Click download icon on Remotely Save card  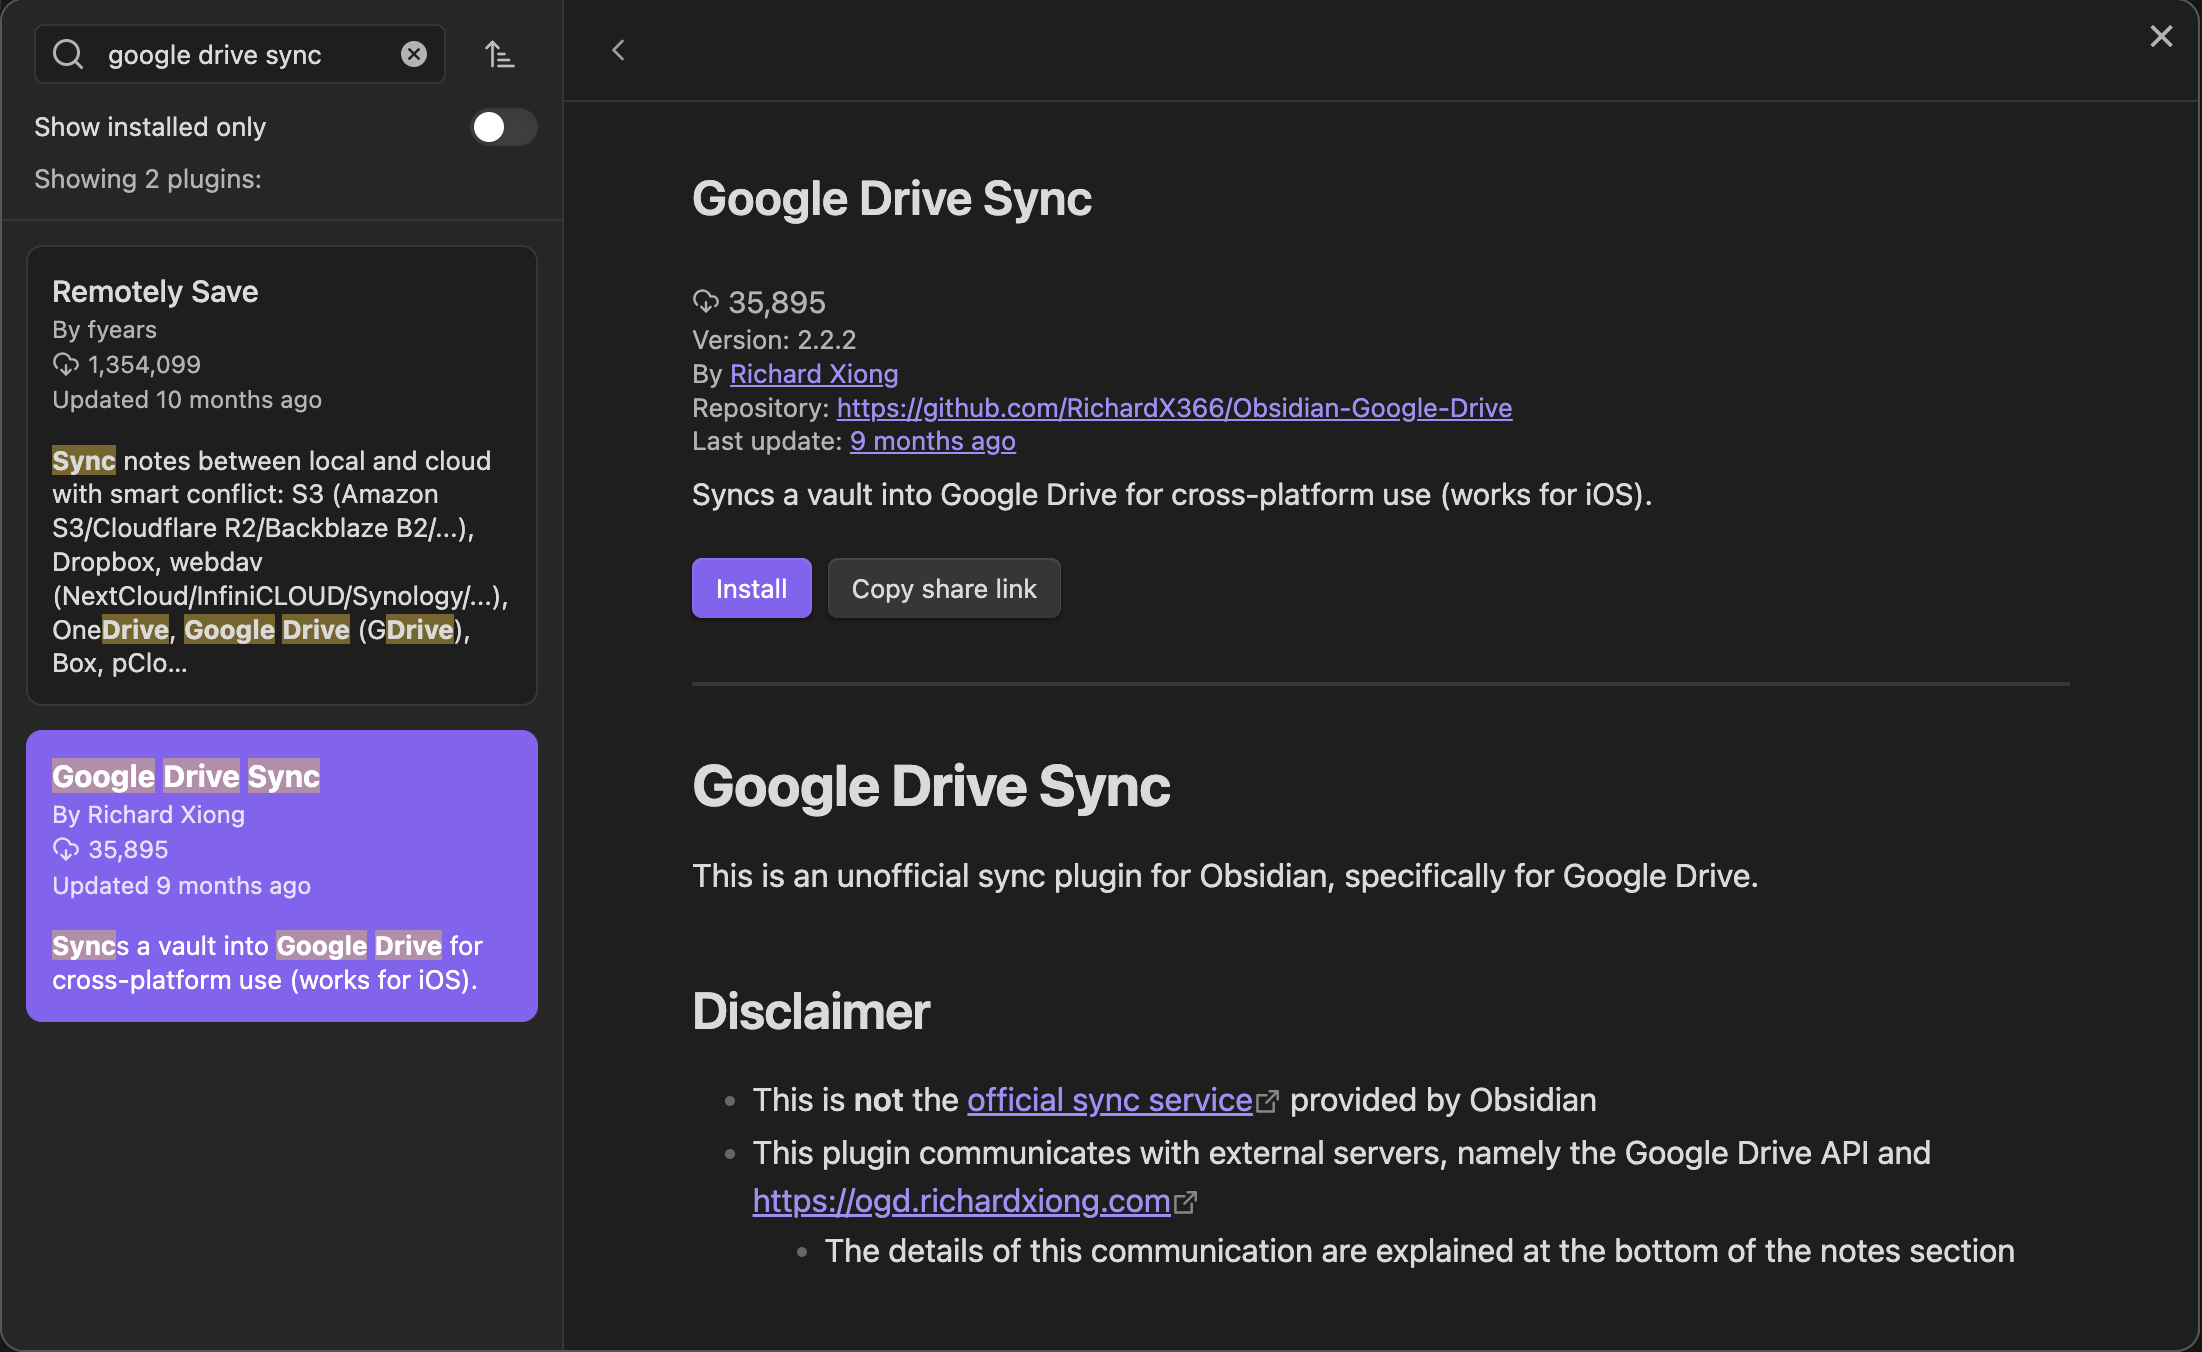tap(66, 365)
